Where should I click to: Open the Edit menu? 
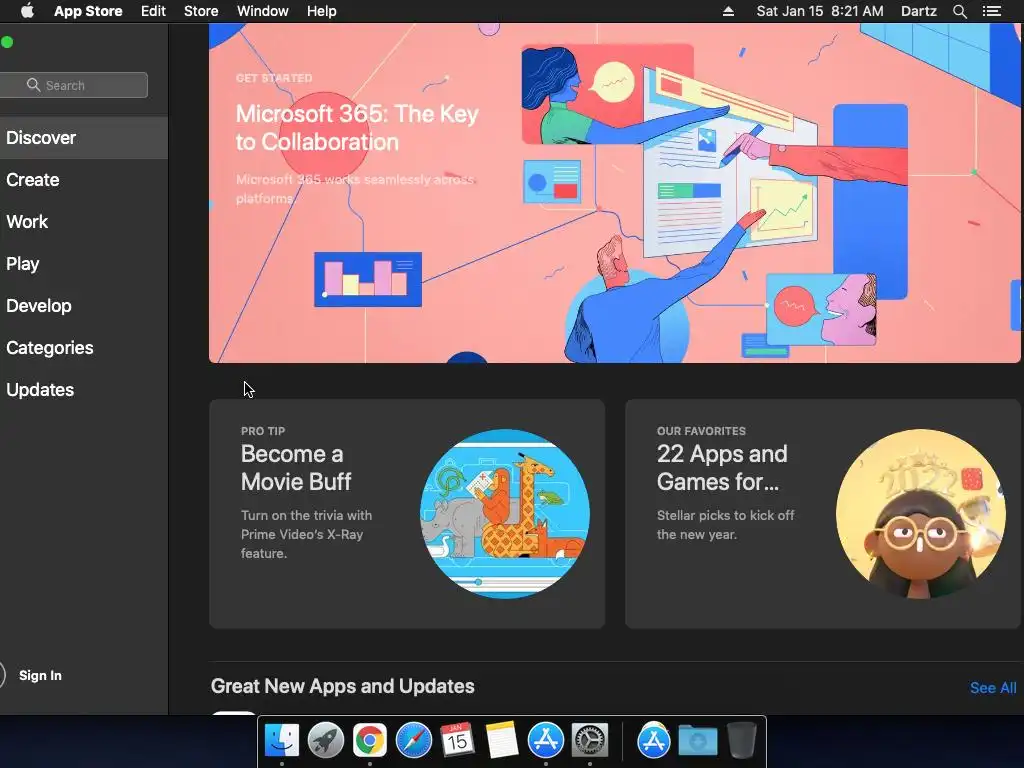(153, 11)
